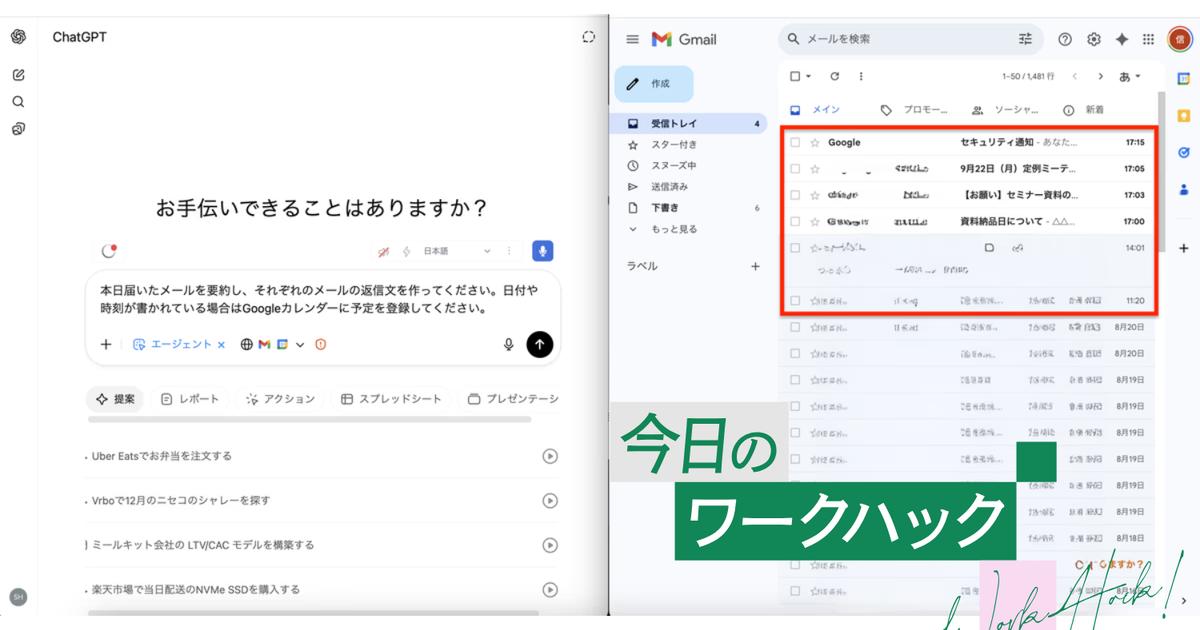Run the Uber Eats お弁当 suggestion

[x=549, y=456]
